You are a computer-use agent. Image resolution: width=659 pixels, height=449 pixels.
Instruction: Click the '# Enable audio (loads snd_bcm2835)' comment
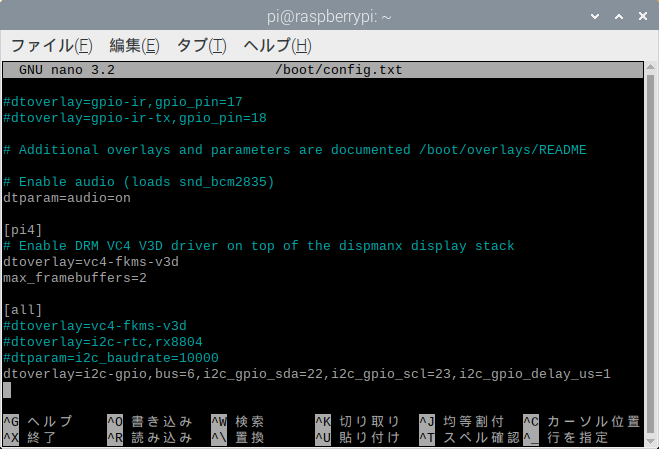(x=139, y=182)
